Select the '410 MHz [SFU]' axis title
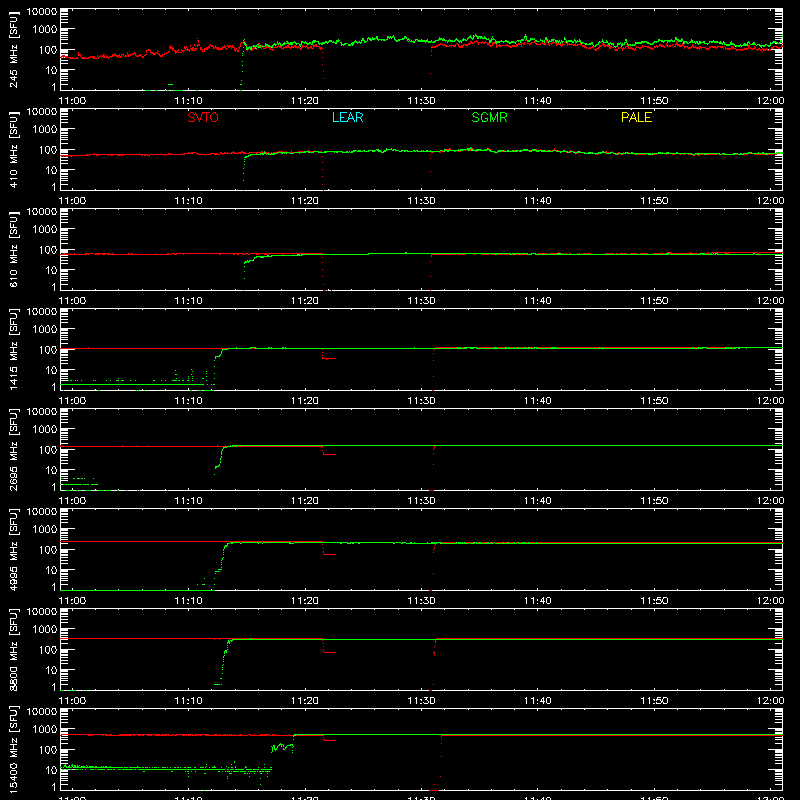The height and width of the screenshot is (800, 800). (x=14, y=150)
